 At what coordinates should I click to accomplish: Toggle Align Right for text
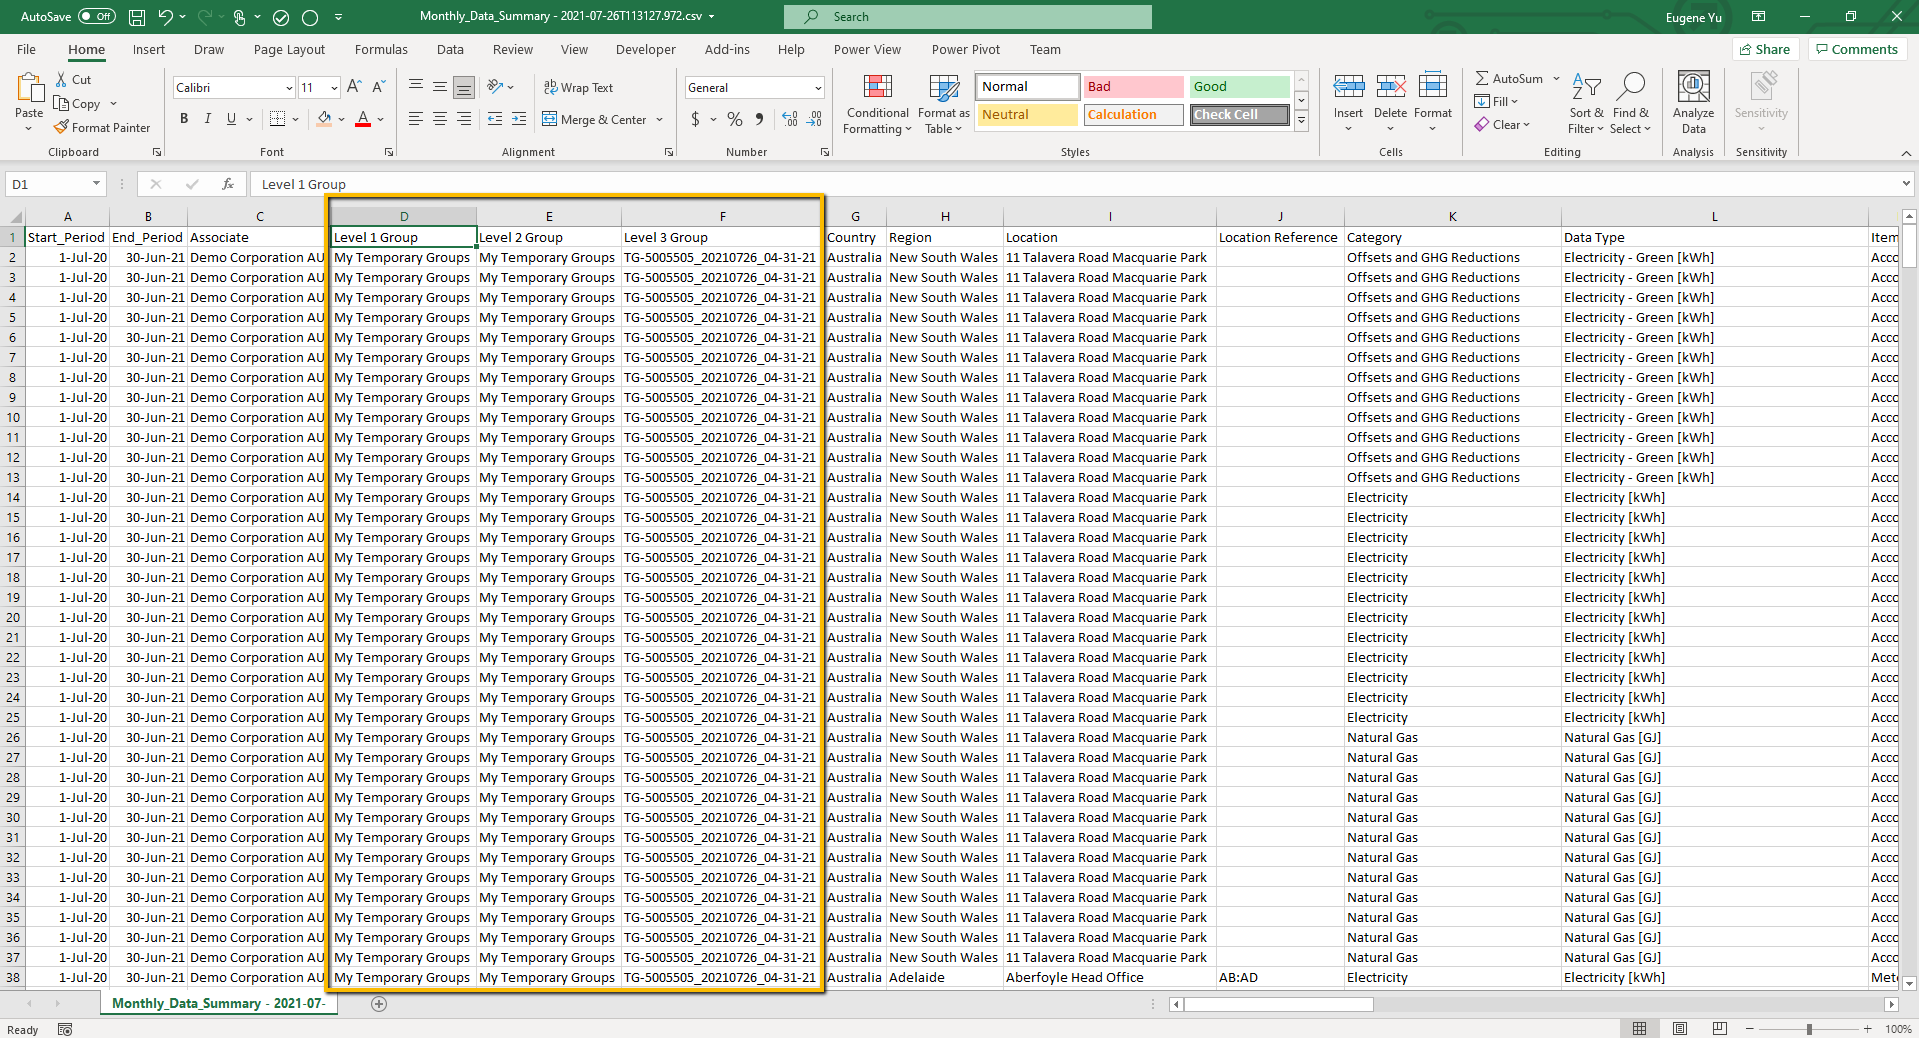click(464, 119)
